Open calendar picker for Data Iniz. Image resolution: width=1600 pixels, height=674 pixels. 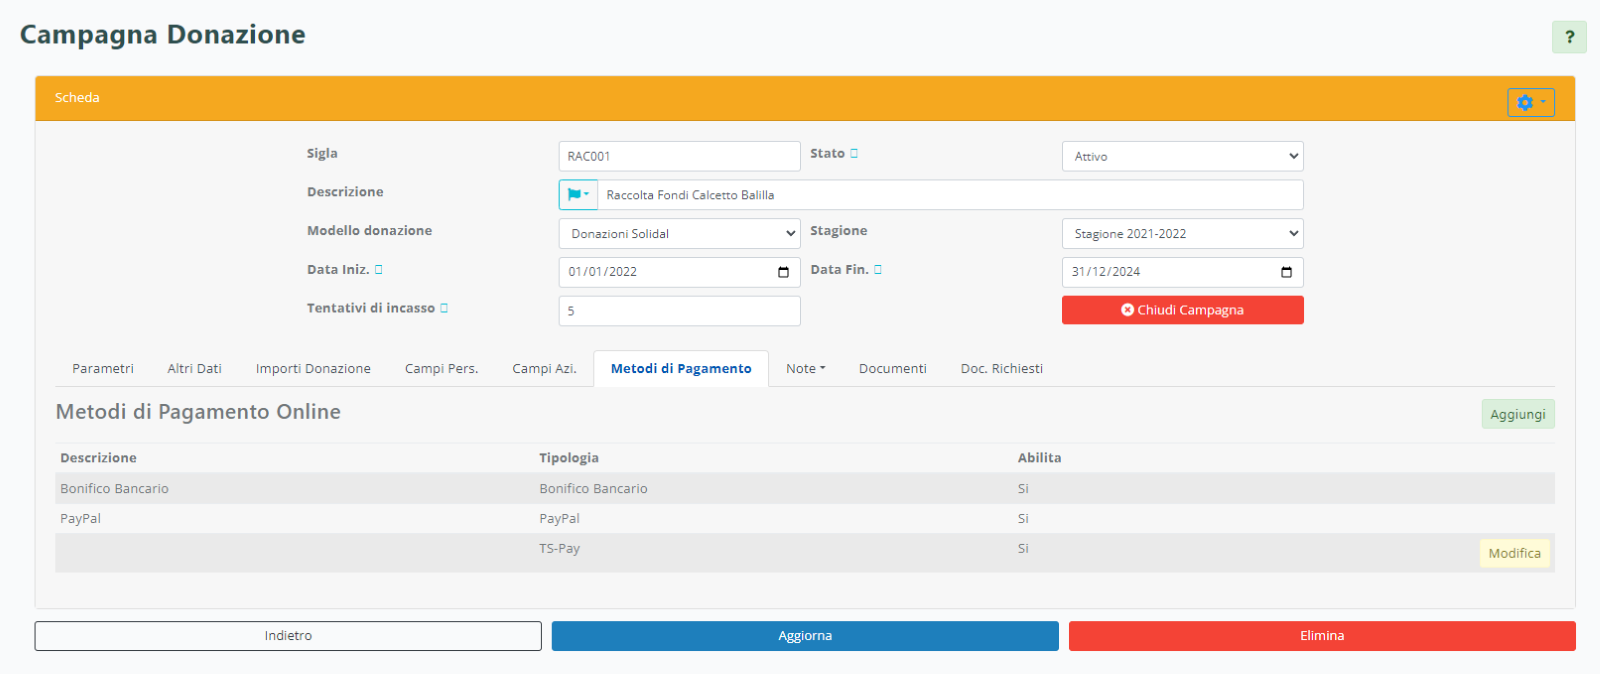(x=783, y=272)
